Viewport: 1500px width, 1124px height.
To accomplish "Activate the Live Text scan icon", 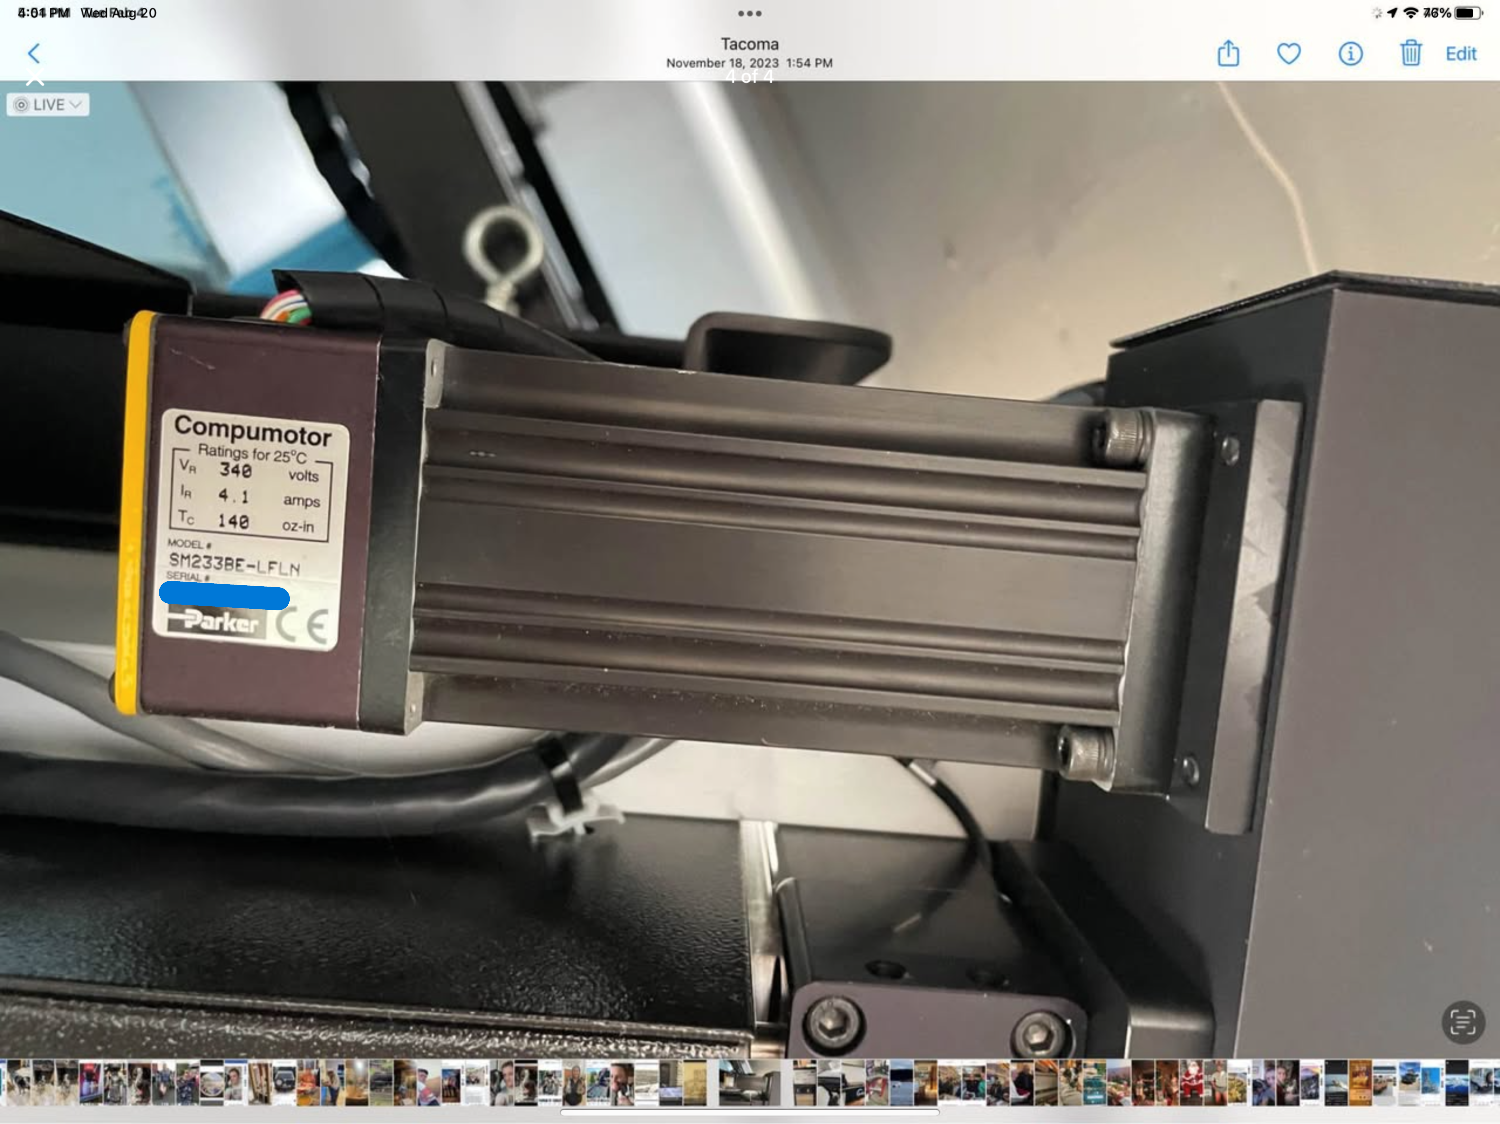I will (x=1462, y=1022).
